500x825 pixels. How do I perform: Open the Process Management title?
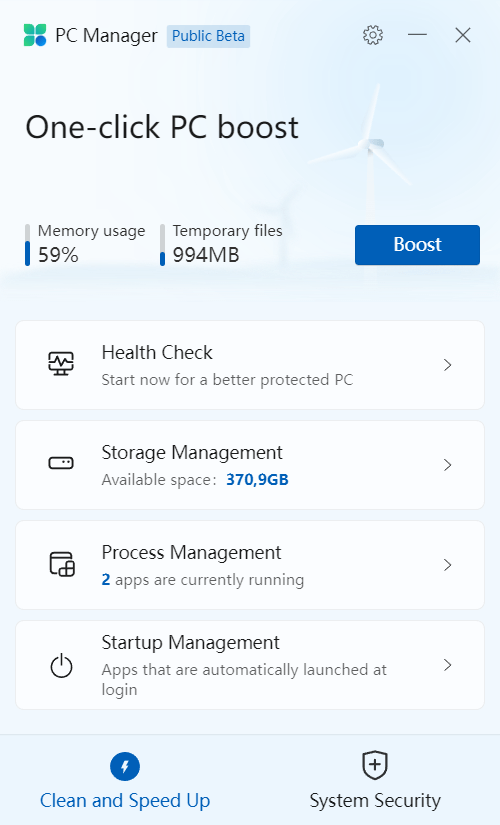click(192, 552)
